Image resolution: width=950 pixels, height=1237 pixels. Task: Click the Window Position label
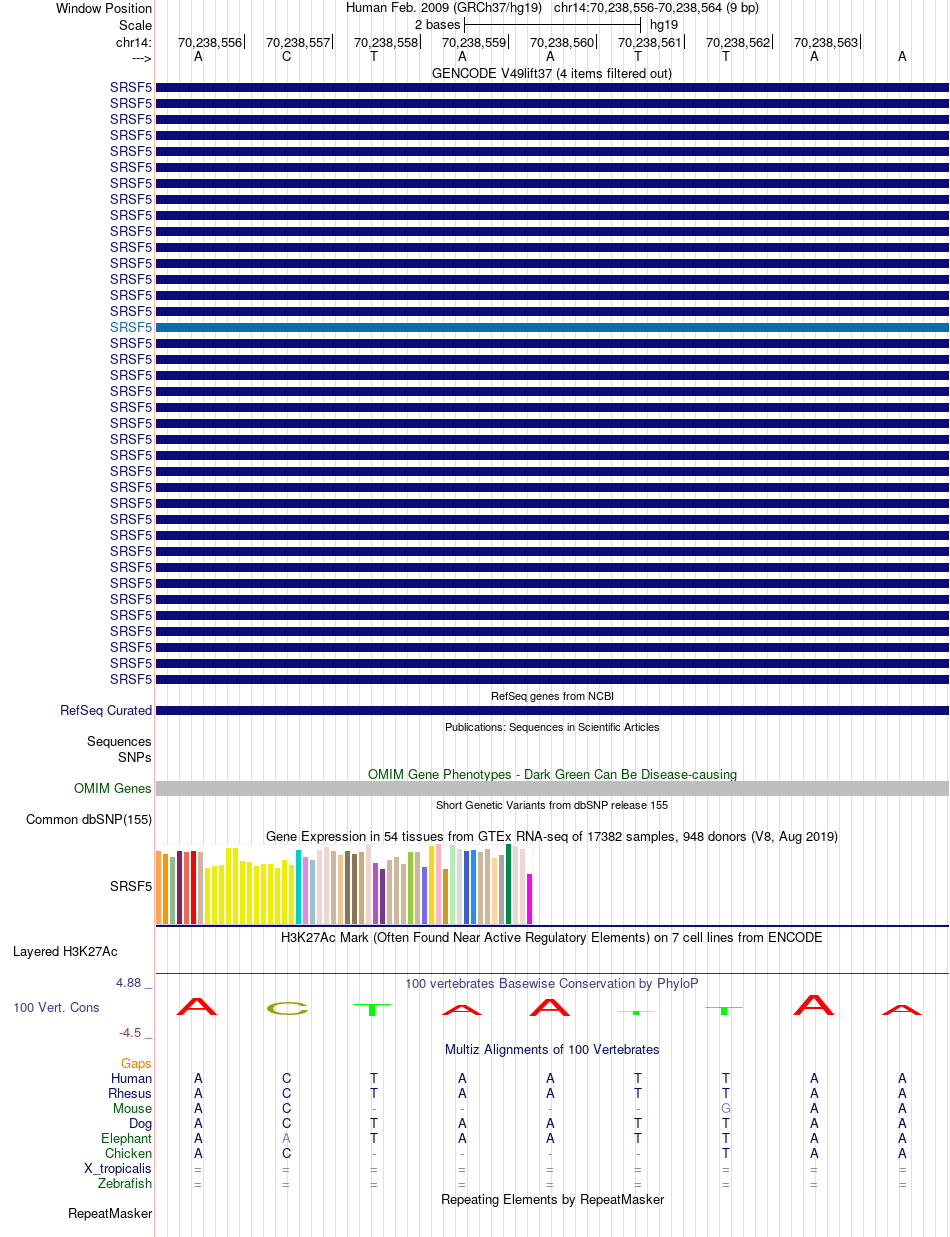104,8
